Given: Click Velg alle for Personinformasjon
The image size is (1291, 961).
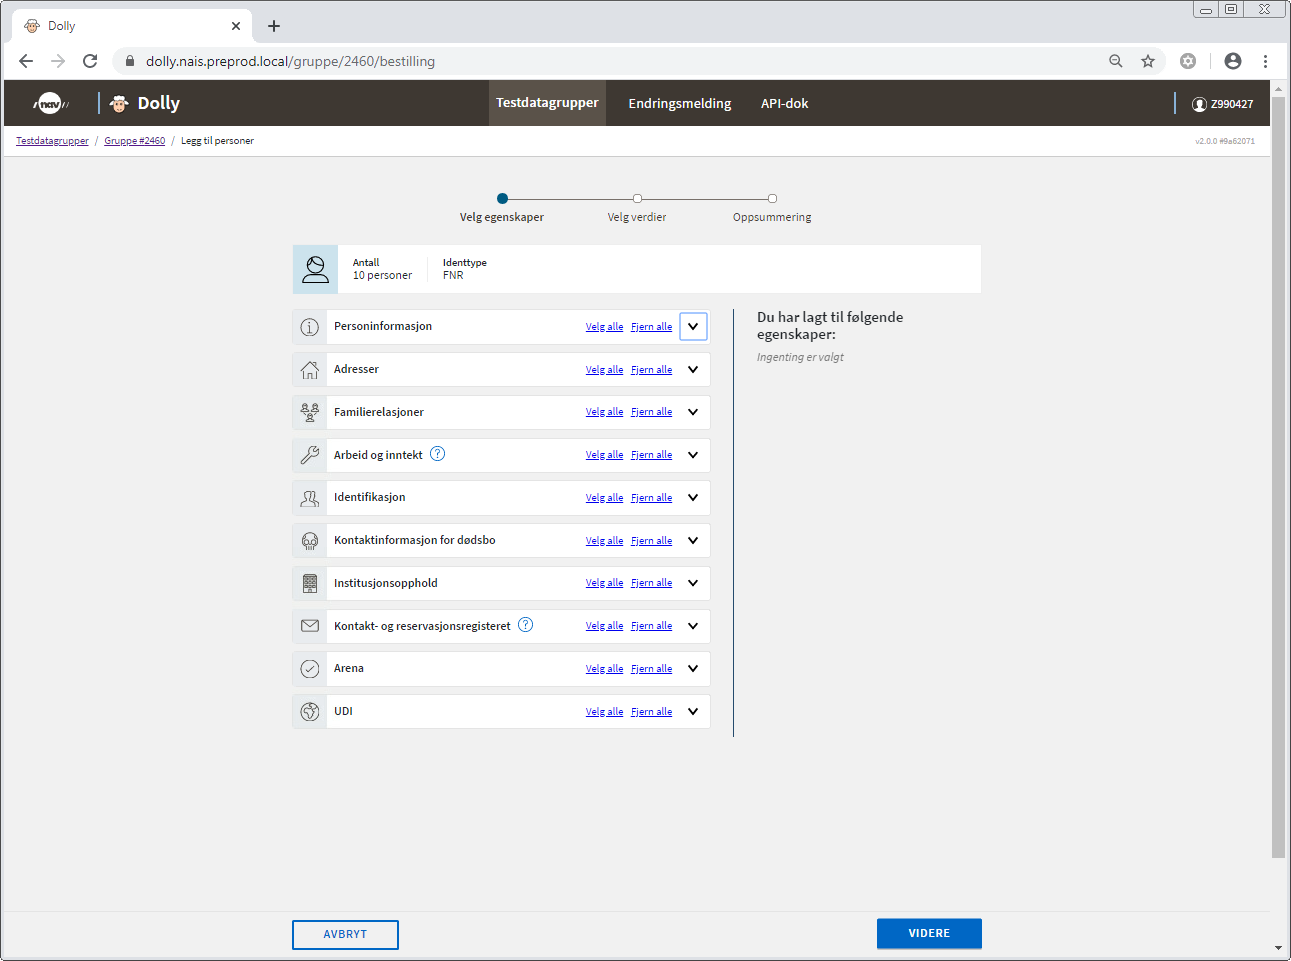Looking at the screenshot, I should click(604, 327).
